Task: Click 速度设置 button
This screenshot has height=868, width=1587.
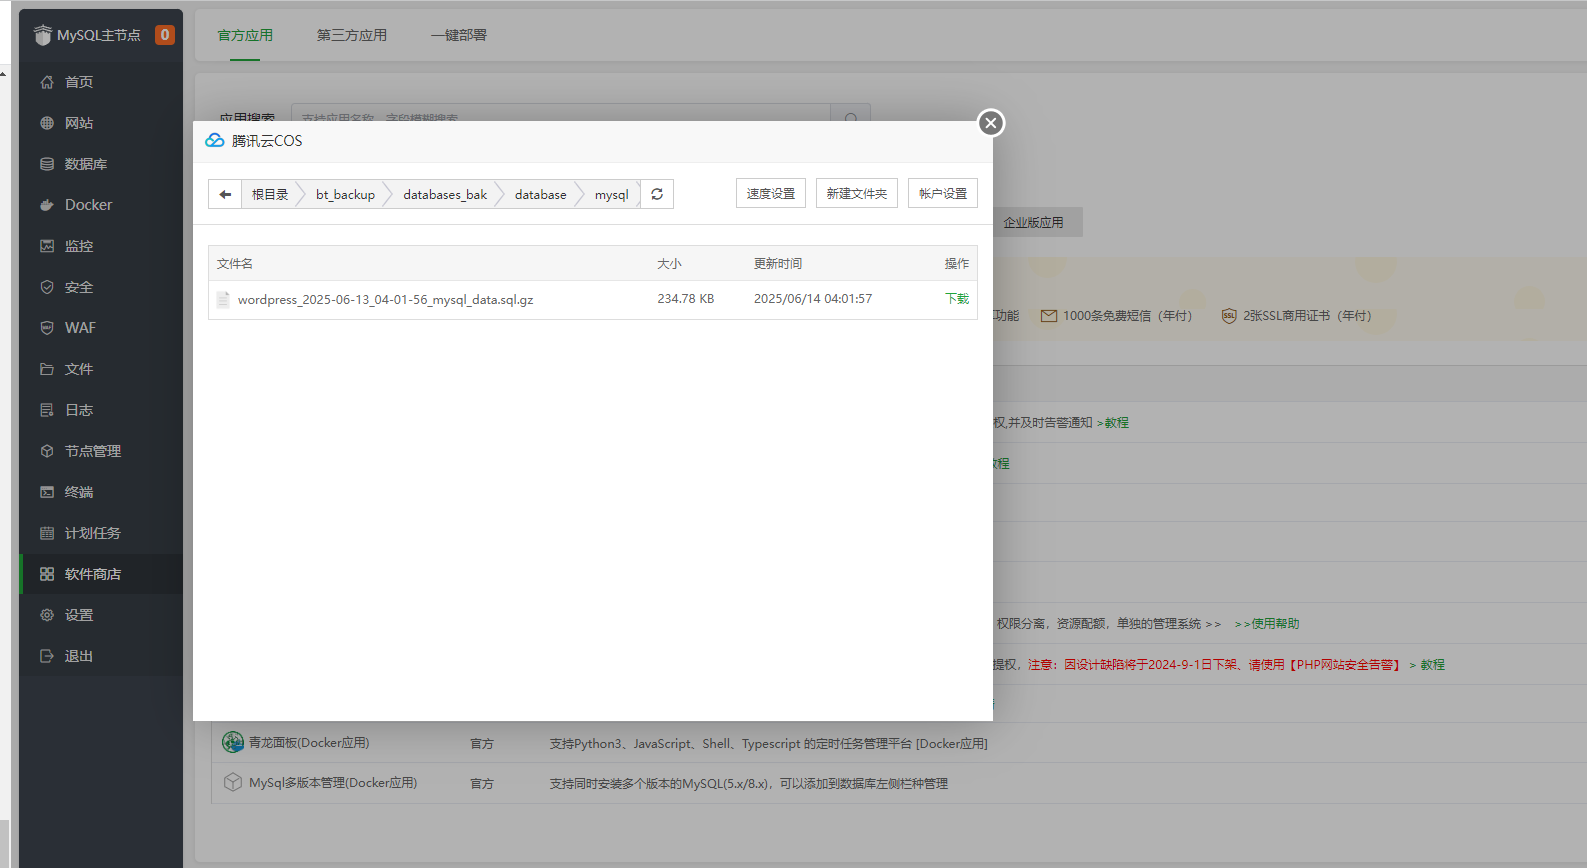Action: [771, 193]
